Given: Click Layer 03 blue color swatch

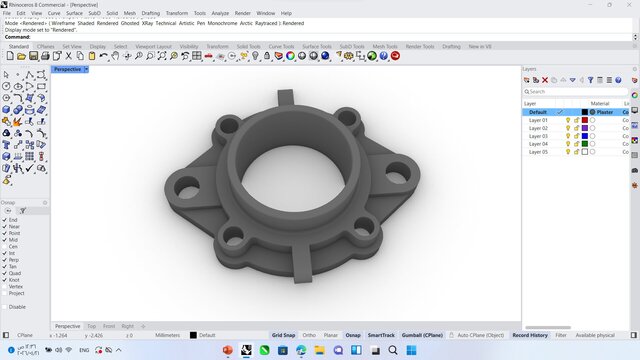Looking at the screenshot, I should [x=584, y=136].
